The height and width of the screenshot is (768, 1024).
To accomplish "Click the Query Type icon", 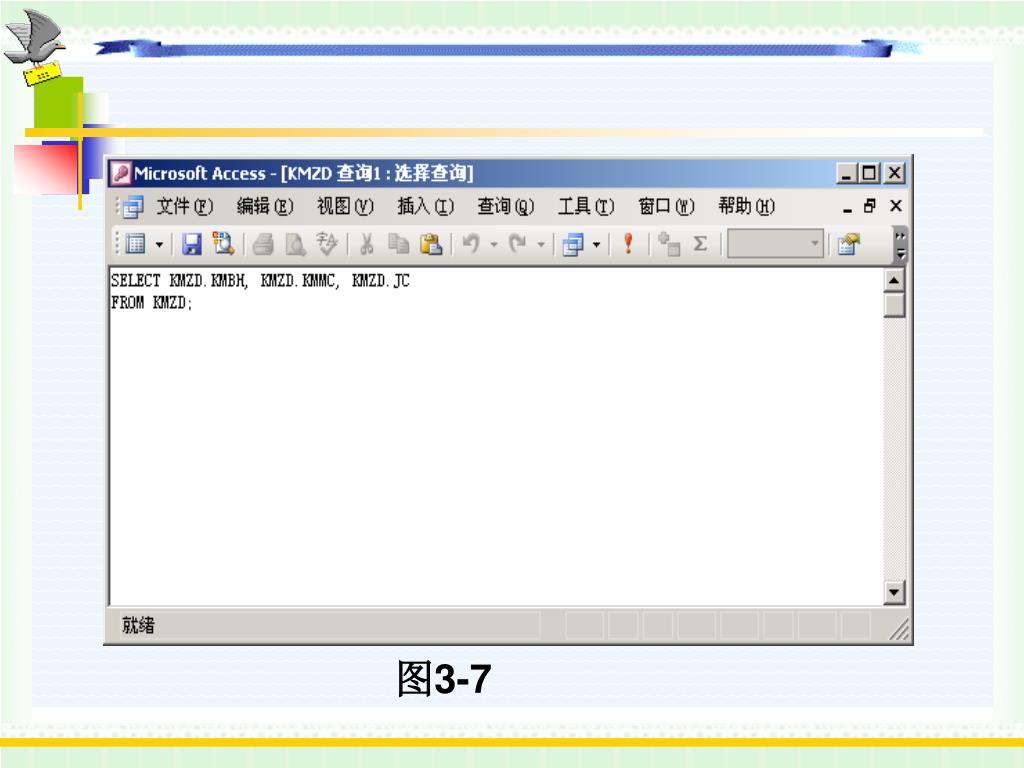I will pyautogui.click(x=573, y=245).
